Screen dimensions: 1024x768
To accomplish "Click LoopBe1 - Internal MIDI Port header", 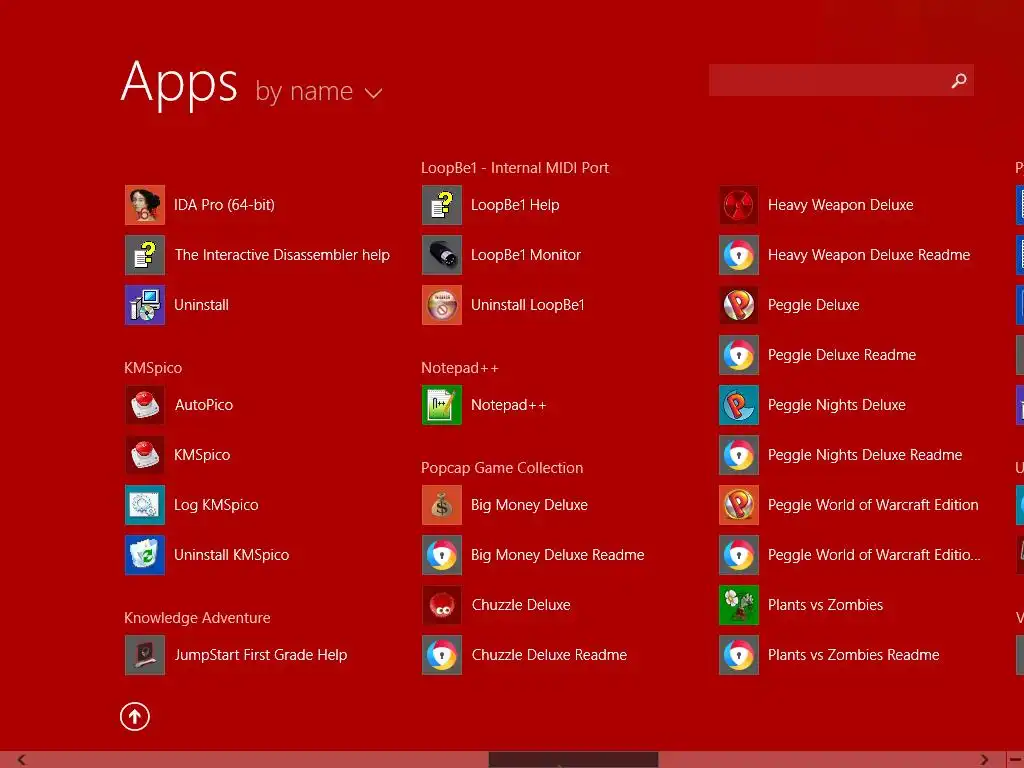I will pos(515,168).
